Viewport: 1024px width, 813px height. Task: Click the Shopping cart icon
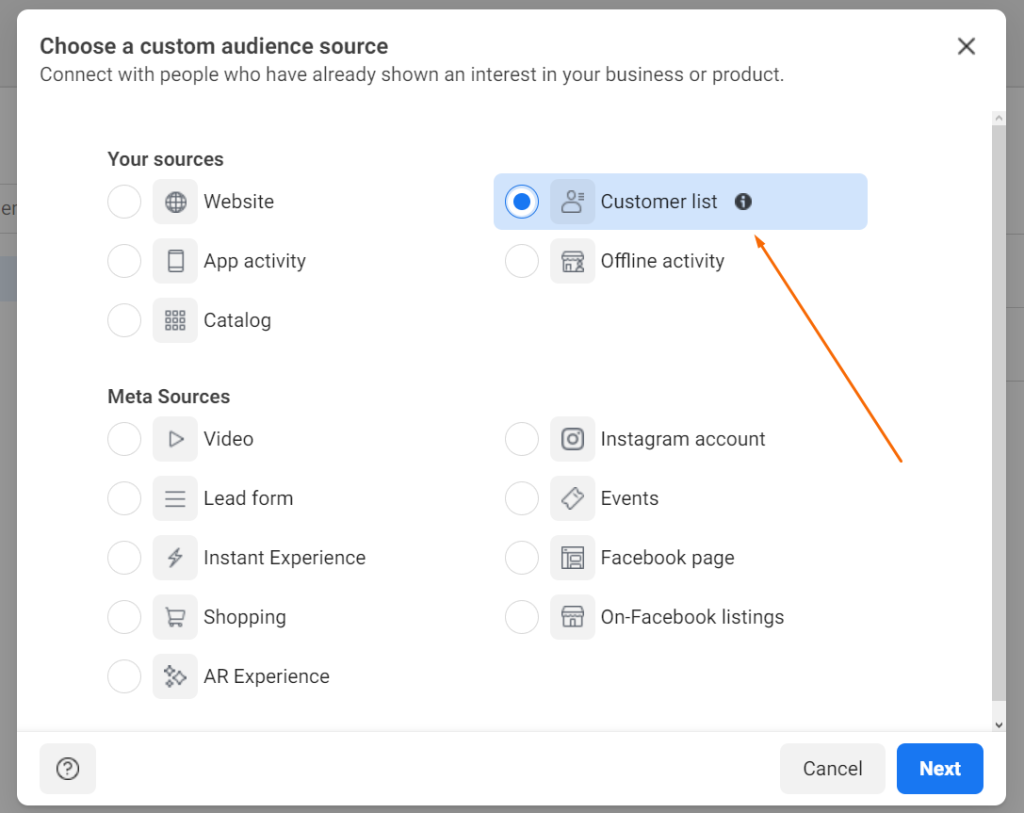coord(175,617)
